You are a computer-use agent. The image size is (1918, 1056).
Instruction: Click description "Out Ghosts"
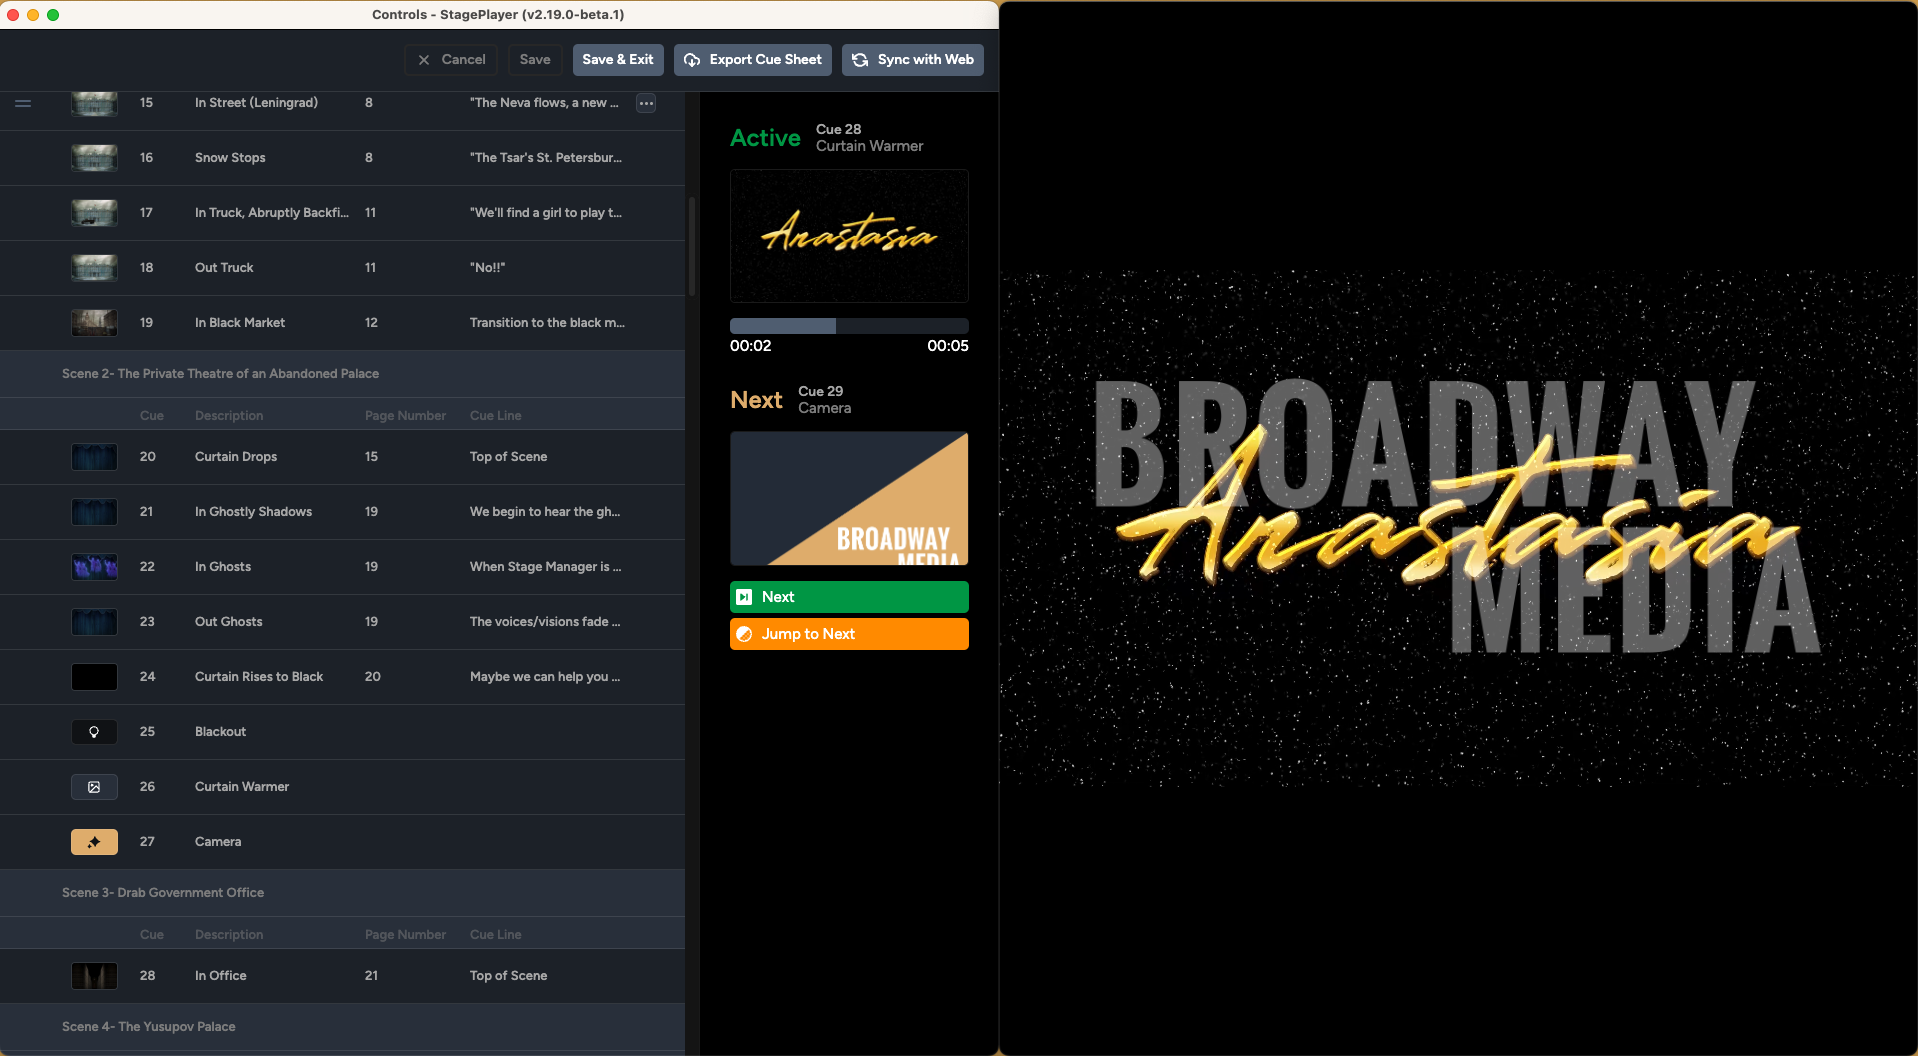click(229, 622)
